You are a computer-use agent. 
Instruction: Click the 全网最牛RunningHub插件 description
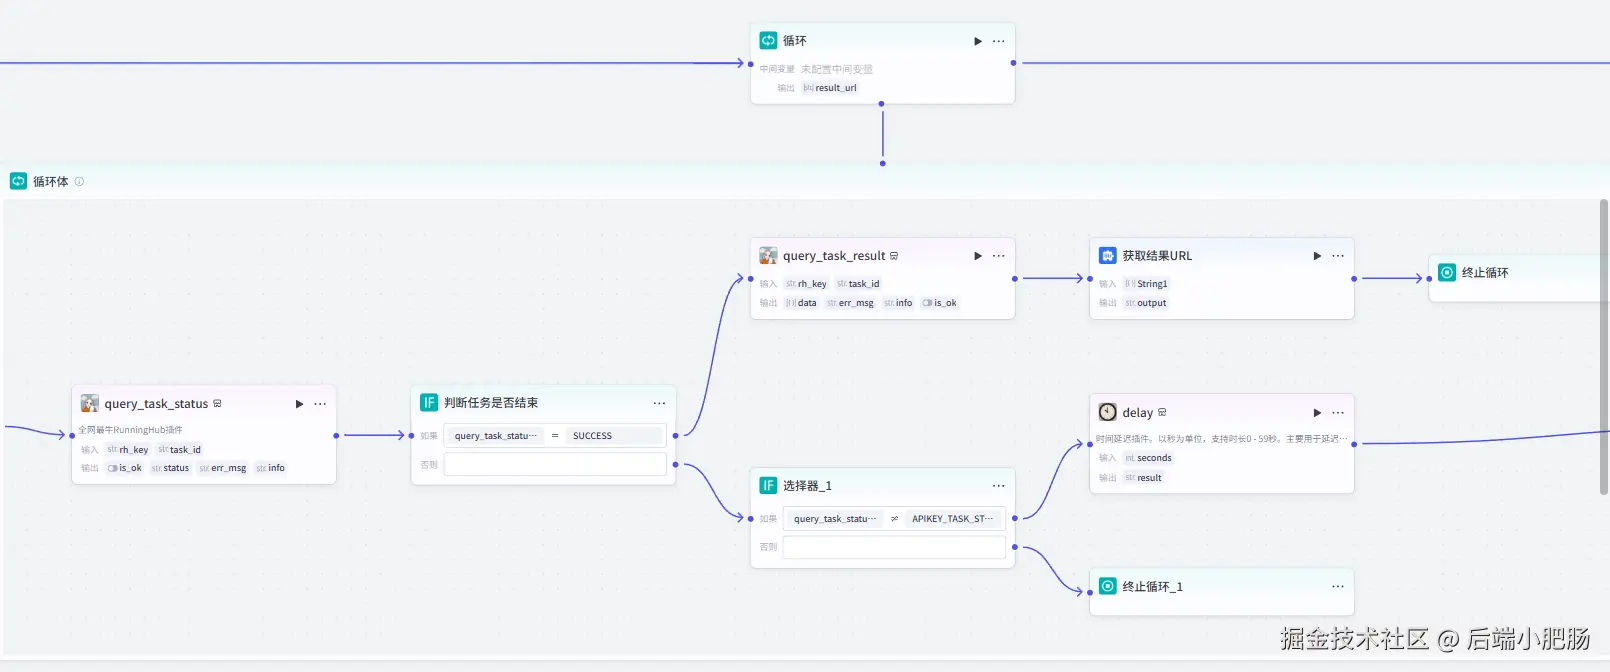(131, 430)
